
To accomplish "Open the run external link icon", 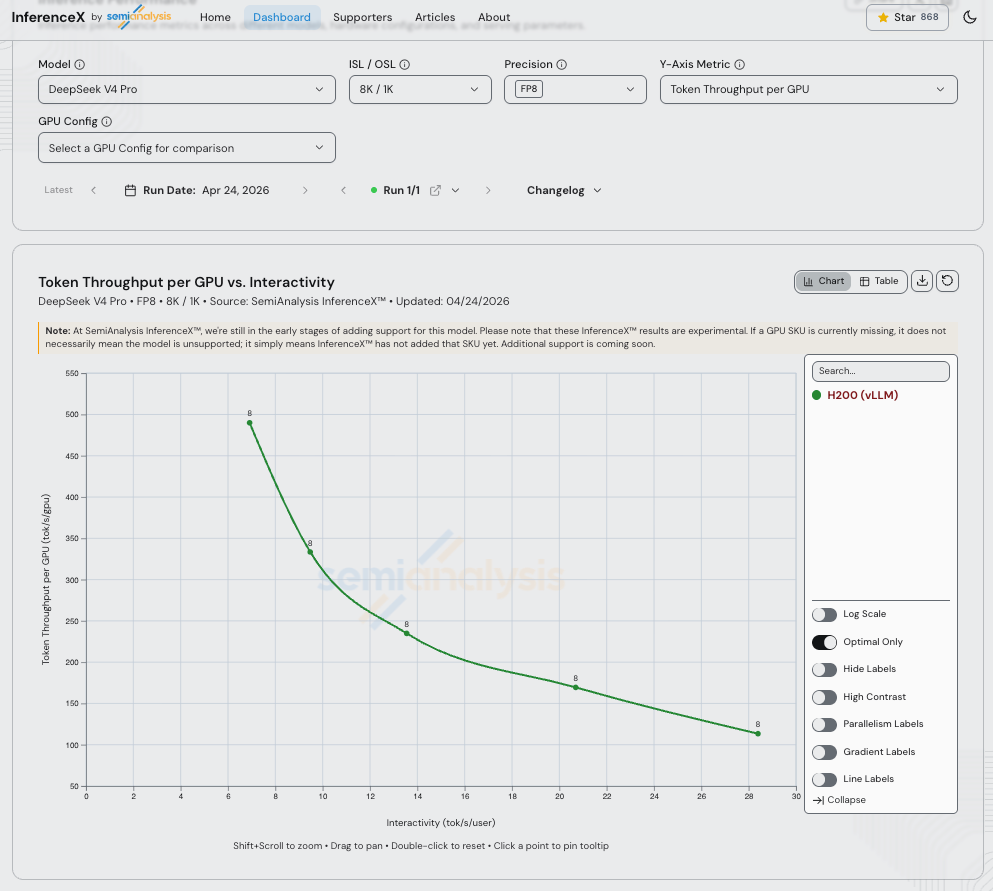I will 435,191.
